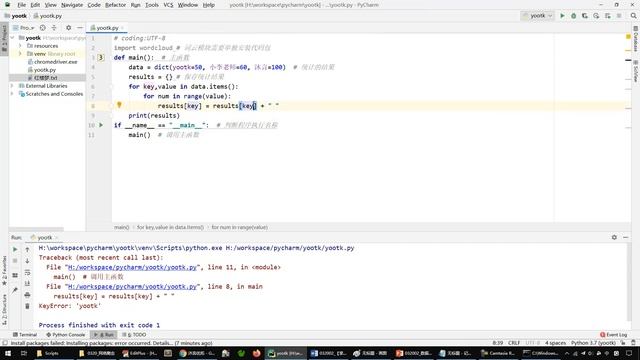Screen dimensions: 640x360
Task: Switch to the yootk.py editor tab
Action: (x=107, y=28)
